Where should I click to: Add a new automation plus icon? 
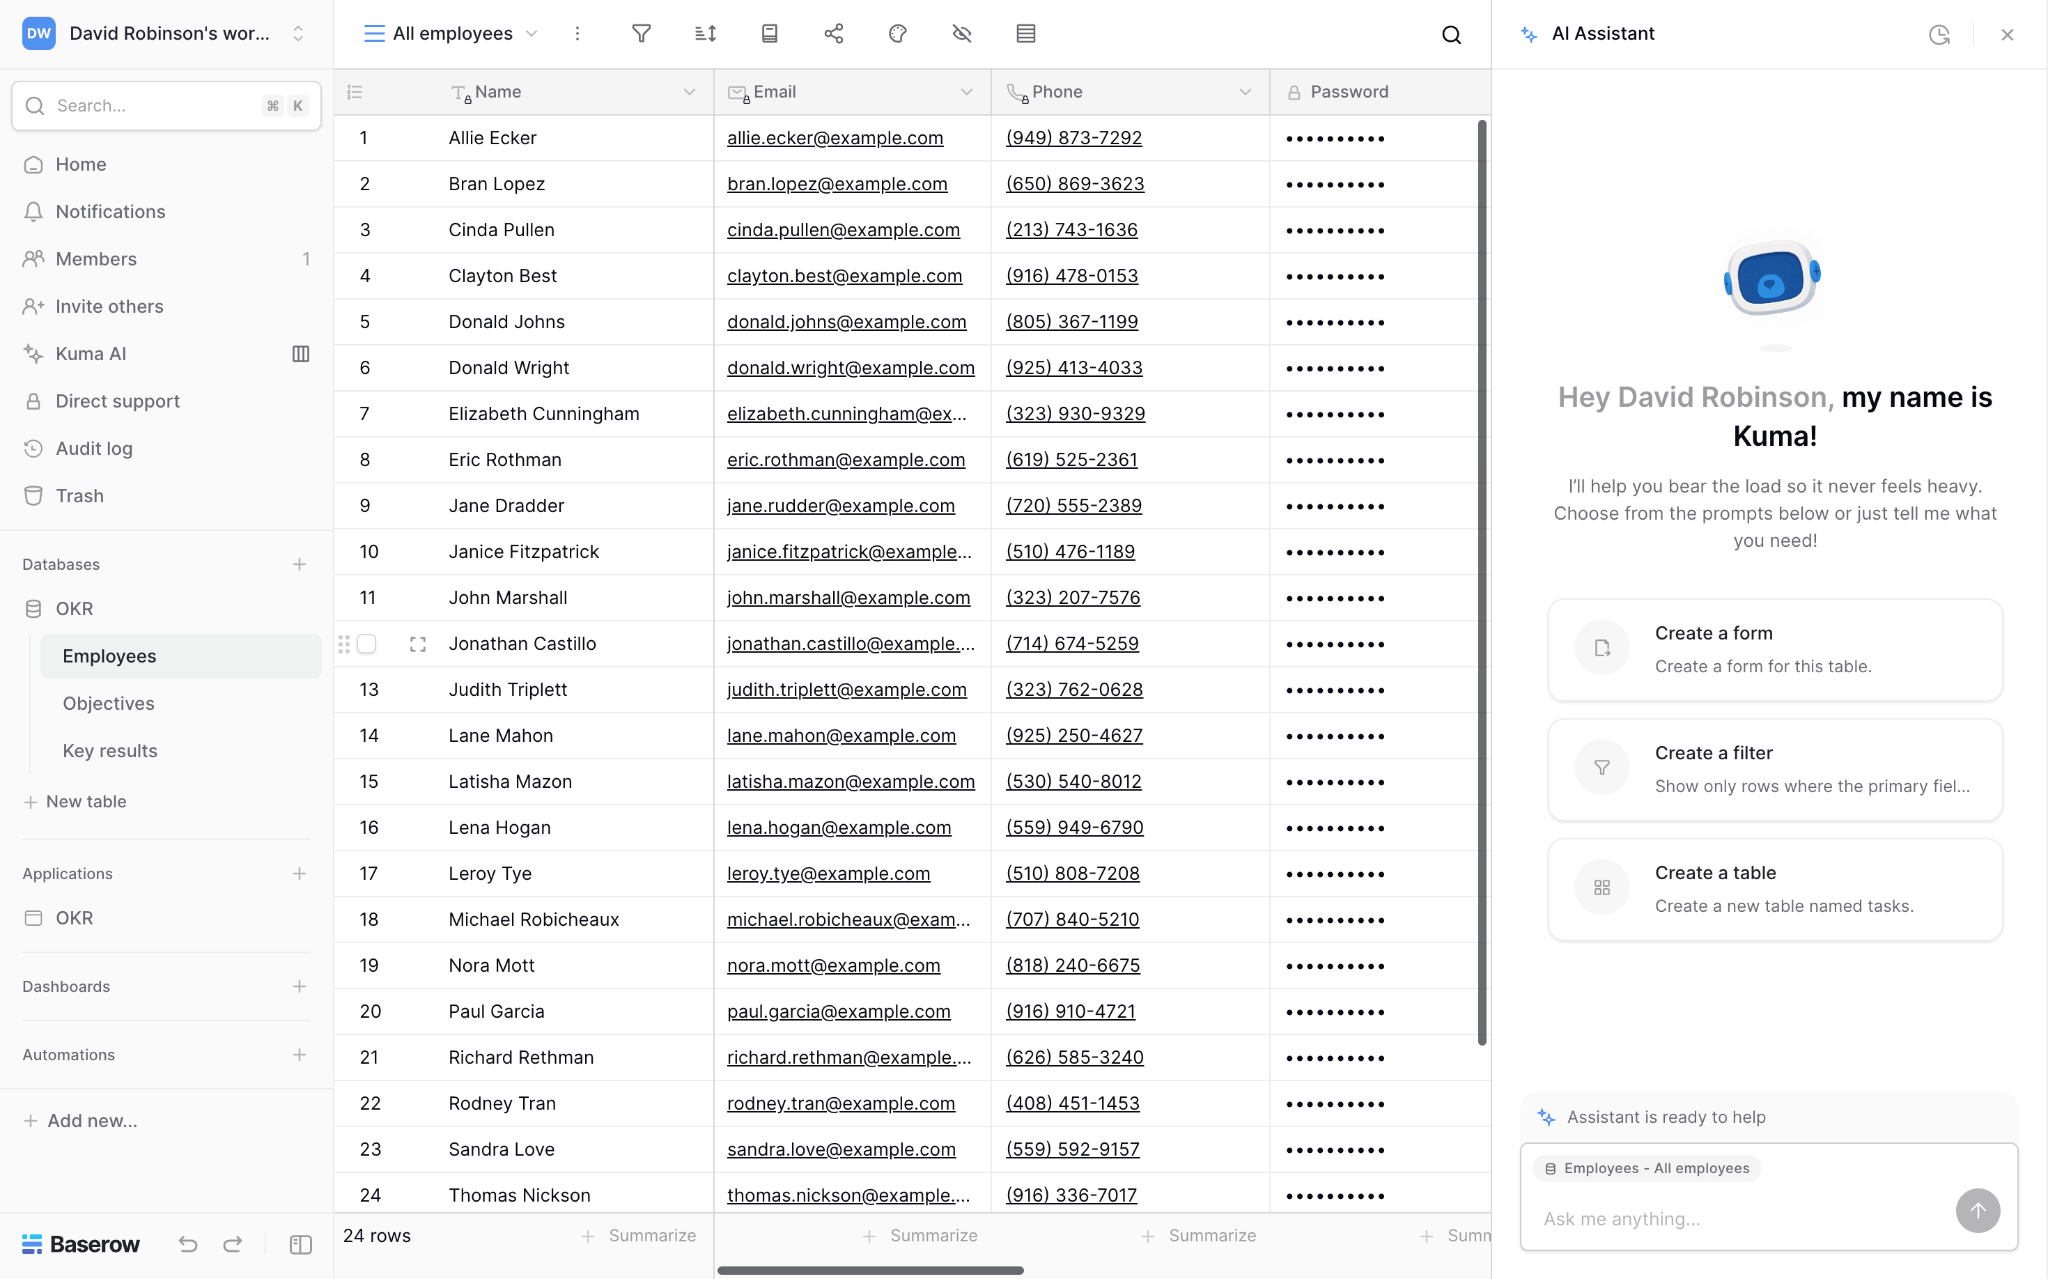click(299, 1054)
